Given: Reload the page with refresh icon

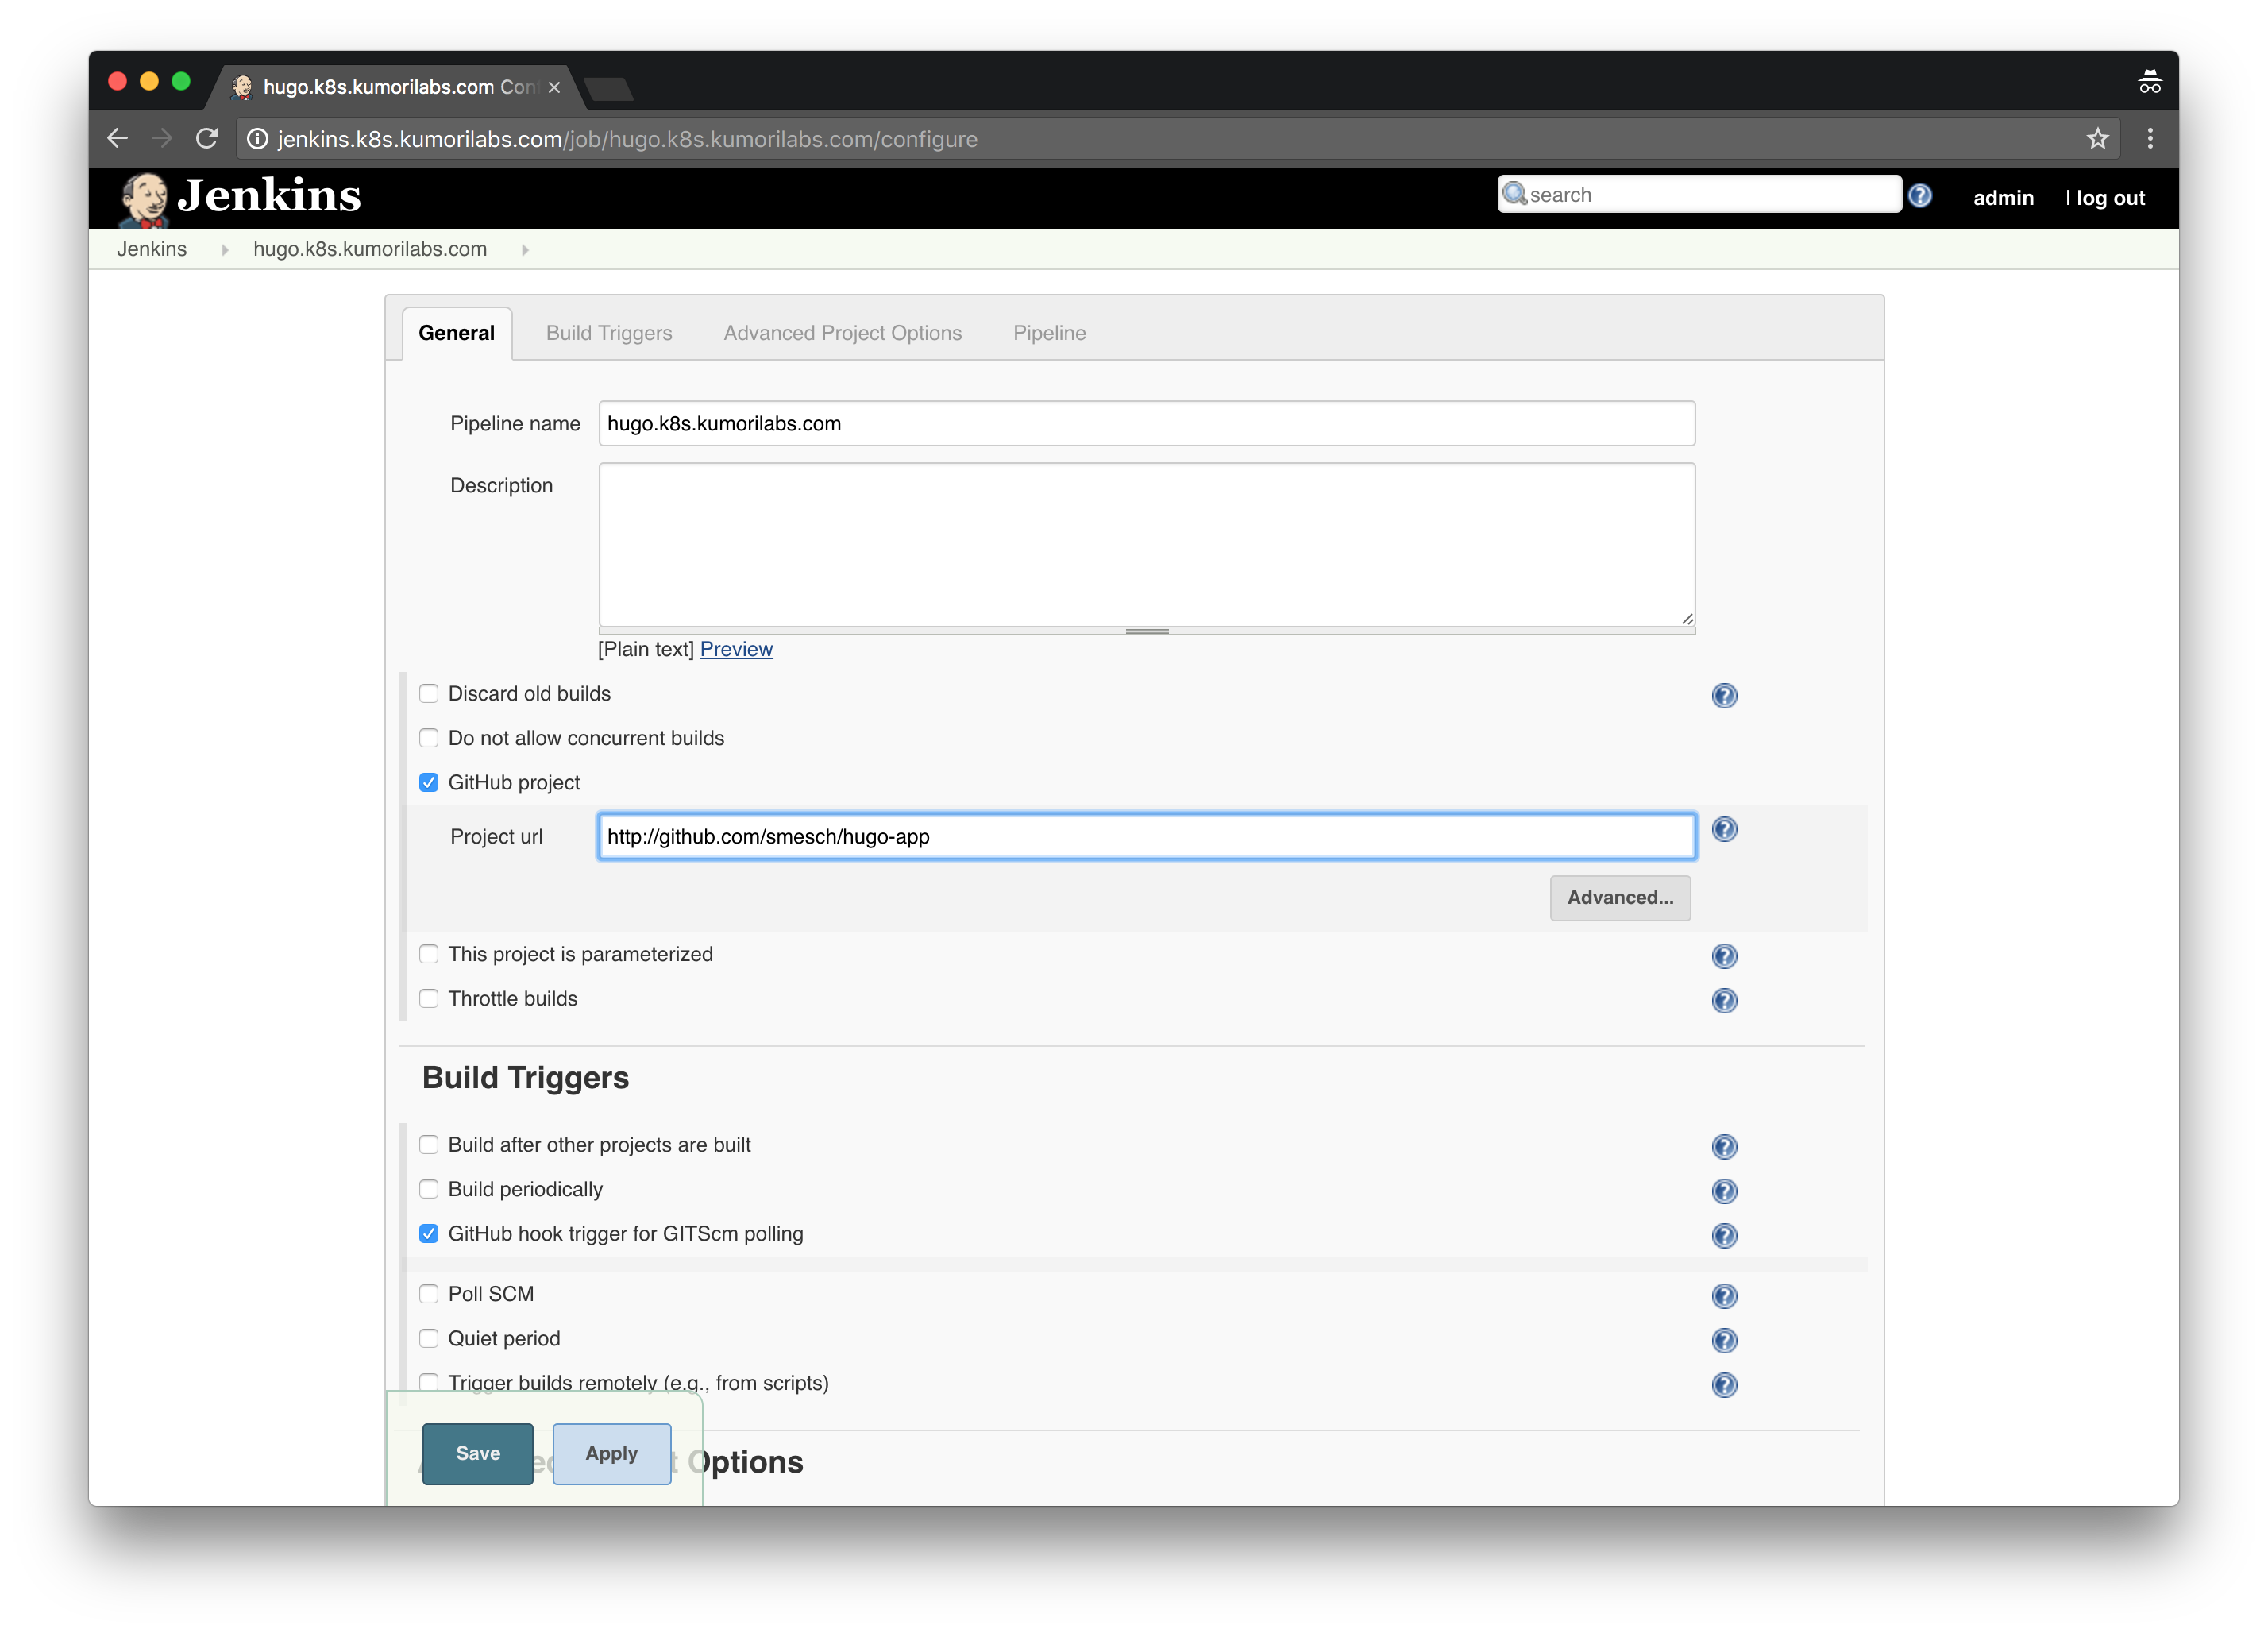Looking at the screenshot, I should (x=206, y=139).
